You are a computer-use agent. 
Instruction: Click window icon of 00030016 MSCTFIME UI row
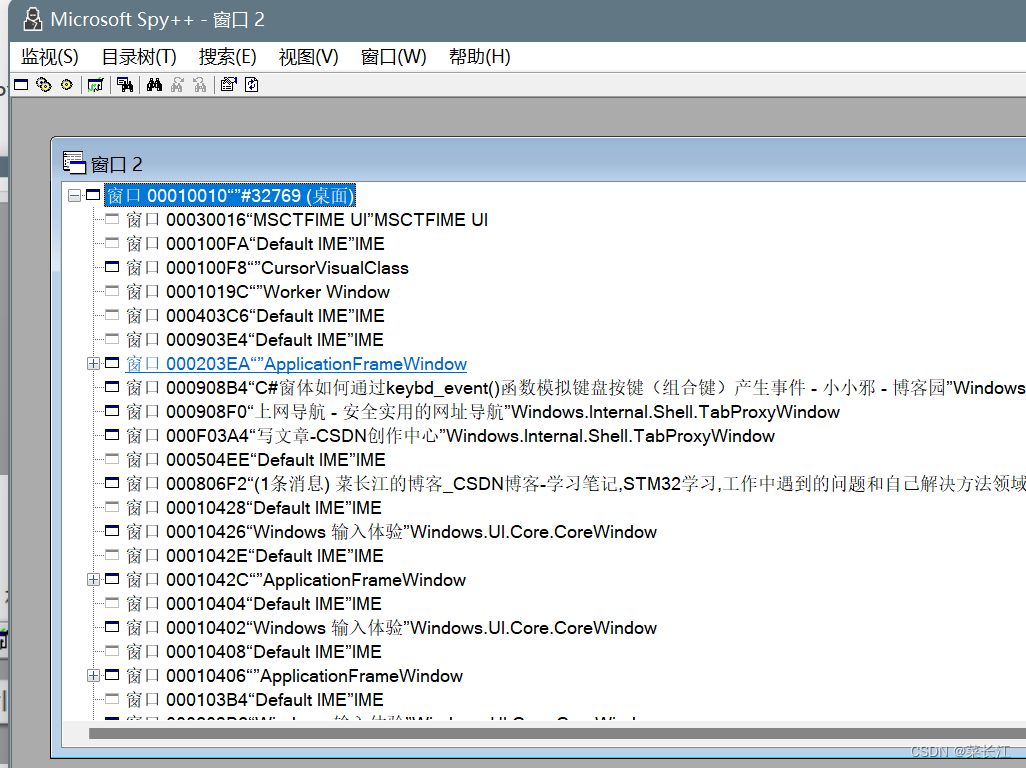112,219
